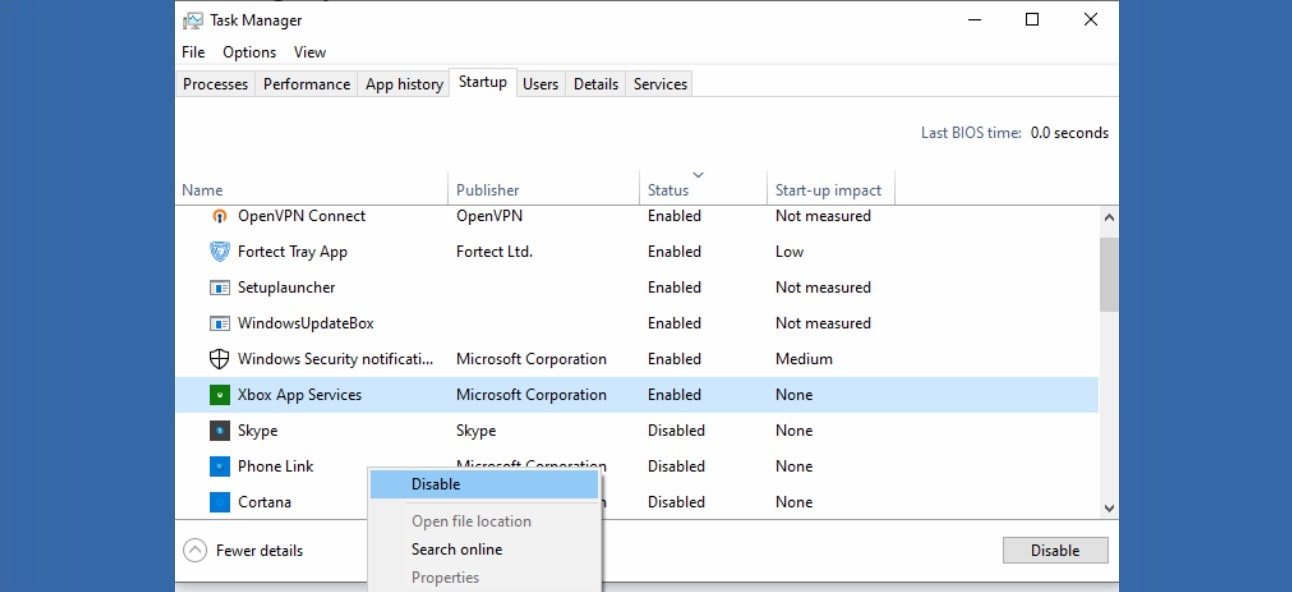Click the WindowsUpdateBox icon
Image resolution: width=1292 pixels, height=592 pixels.
pyautogui.click(x=219, y=323)
